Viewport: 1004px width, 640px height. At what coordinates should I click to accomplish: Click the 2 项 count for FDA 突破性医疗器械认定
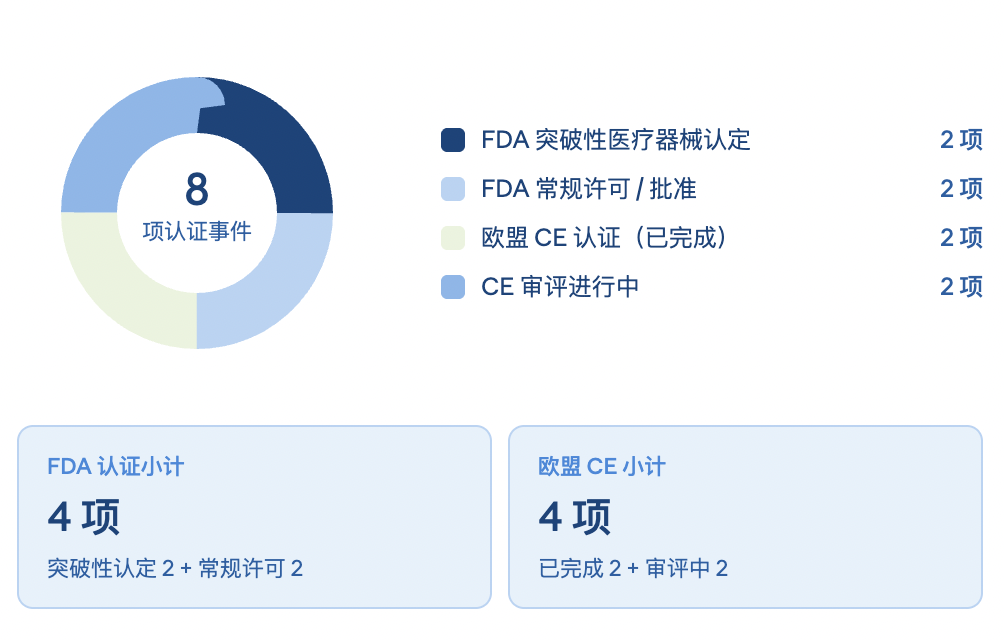tap(961, 140)
